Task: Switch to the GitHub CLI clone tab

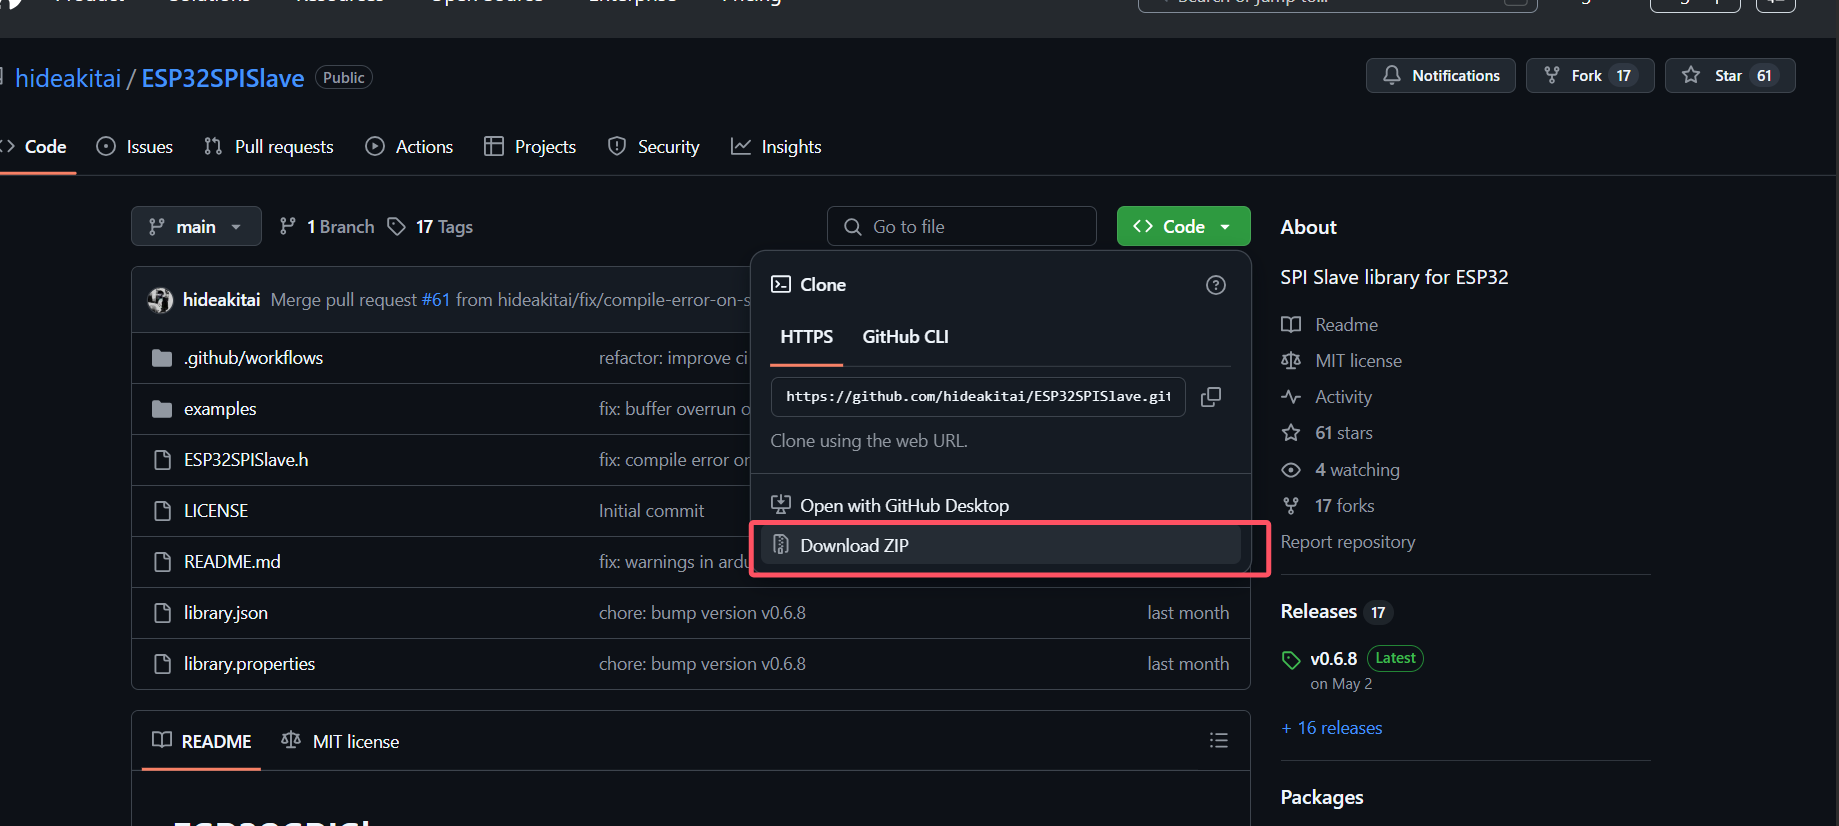Action: [905, 337]
